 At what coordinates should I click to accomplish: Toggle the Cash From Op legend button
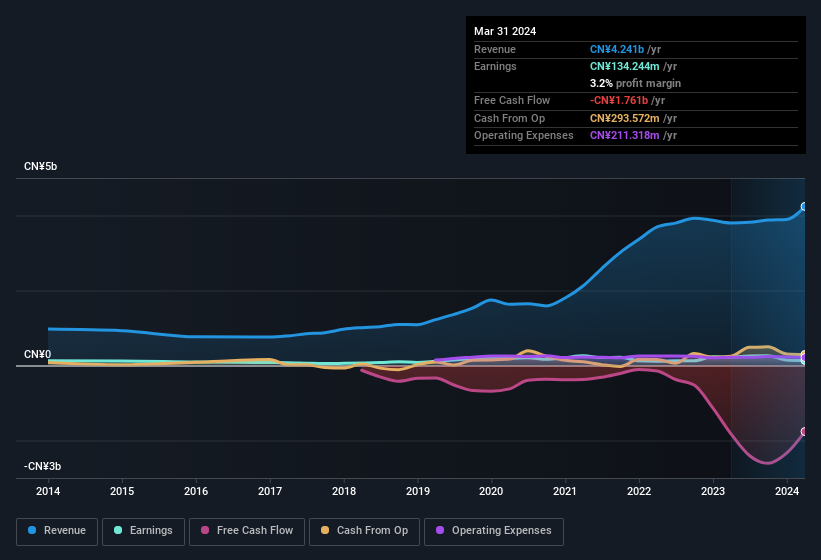364,532
